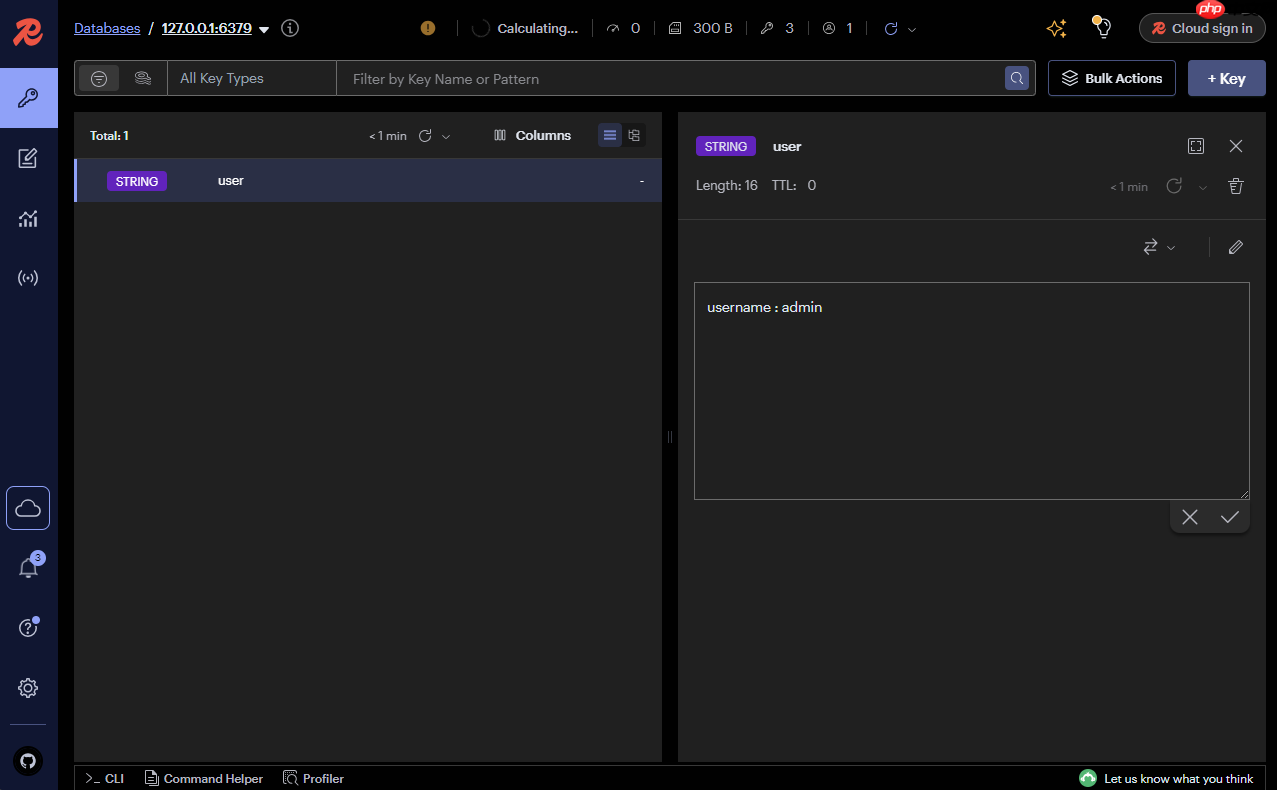The height and width of the screenshot is (790, 1277).
Task: Switch to list view of keys
Action: point(610,135)
